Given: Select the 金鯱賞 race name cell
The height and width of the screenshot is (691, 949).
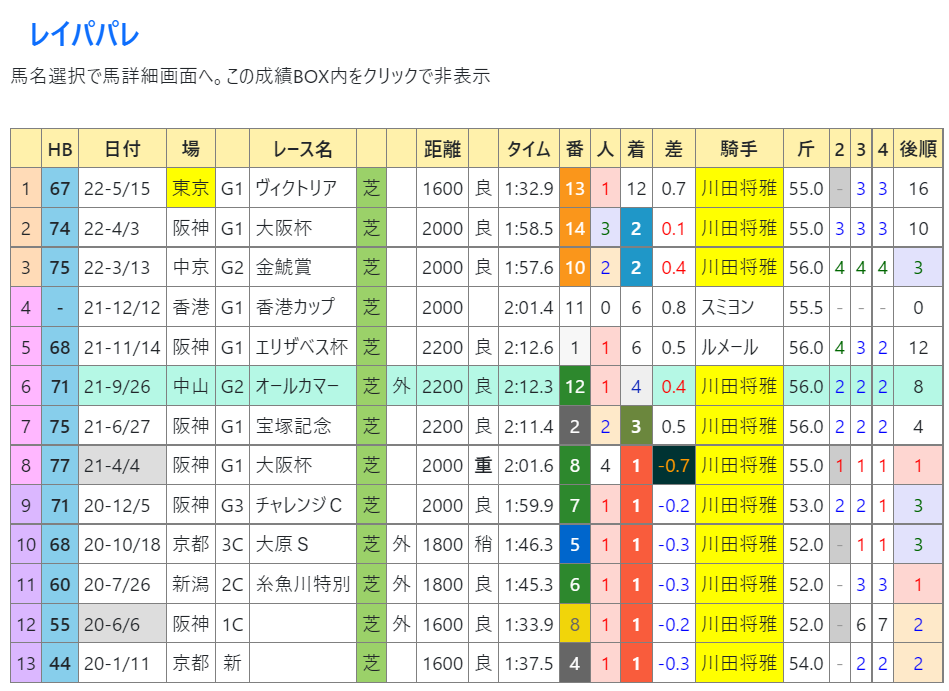Looking at the screenshot, I should point(303,267).
